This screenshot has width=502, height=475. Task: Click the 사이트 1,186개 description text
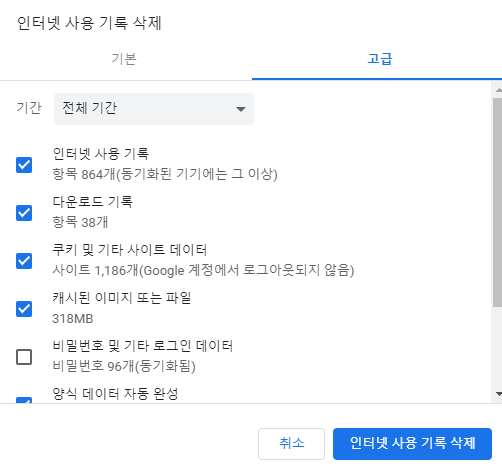[203, 270]
